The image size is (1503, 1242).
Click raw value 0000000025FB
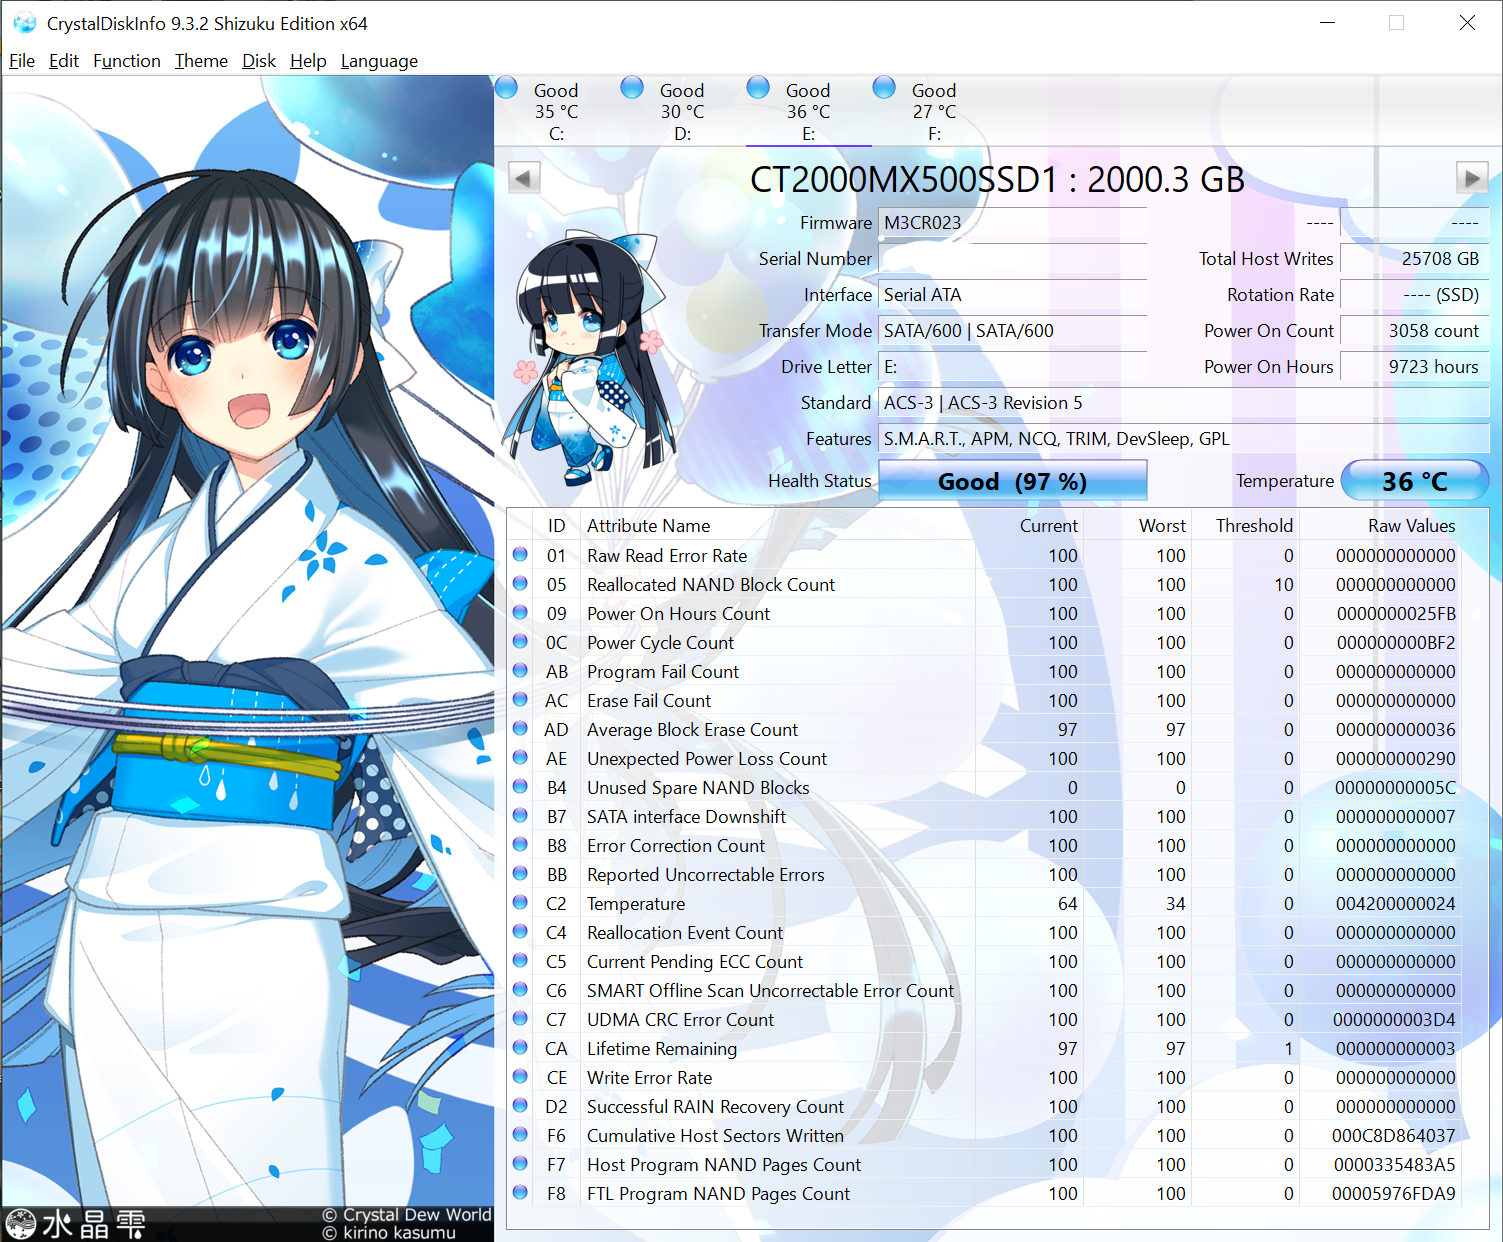coord(1396,614)
